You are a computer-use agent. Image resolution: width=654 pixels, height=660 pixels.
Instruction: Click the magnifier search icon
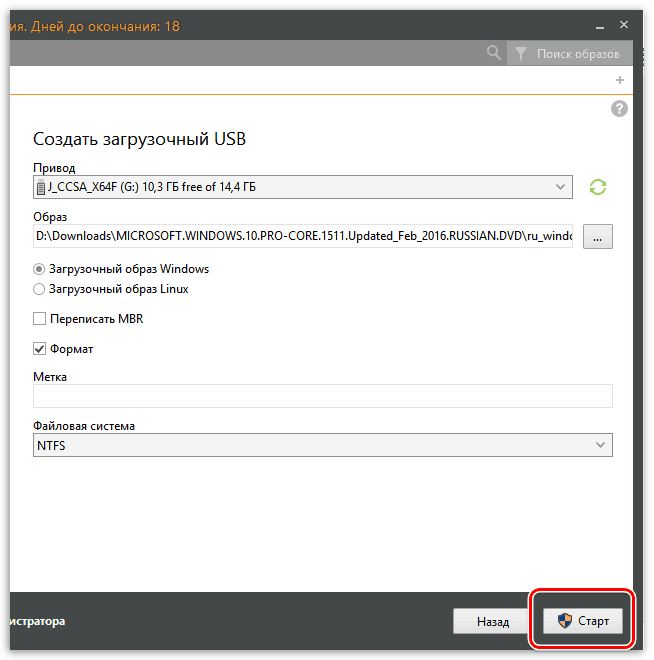(493, 53)
